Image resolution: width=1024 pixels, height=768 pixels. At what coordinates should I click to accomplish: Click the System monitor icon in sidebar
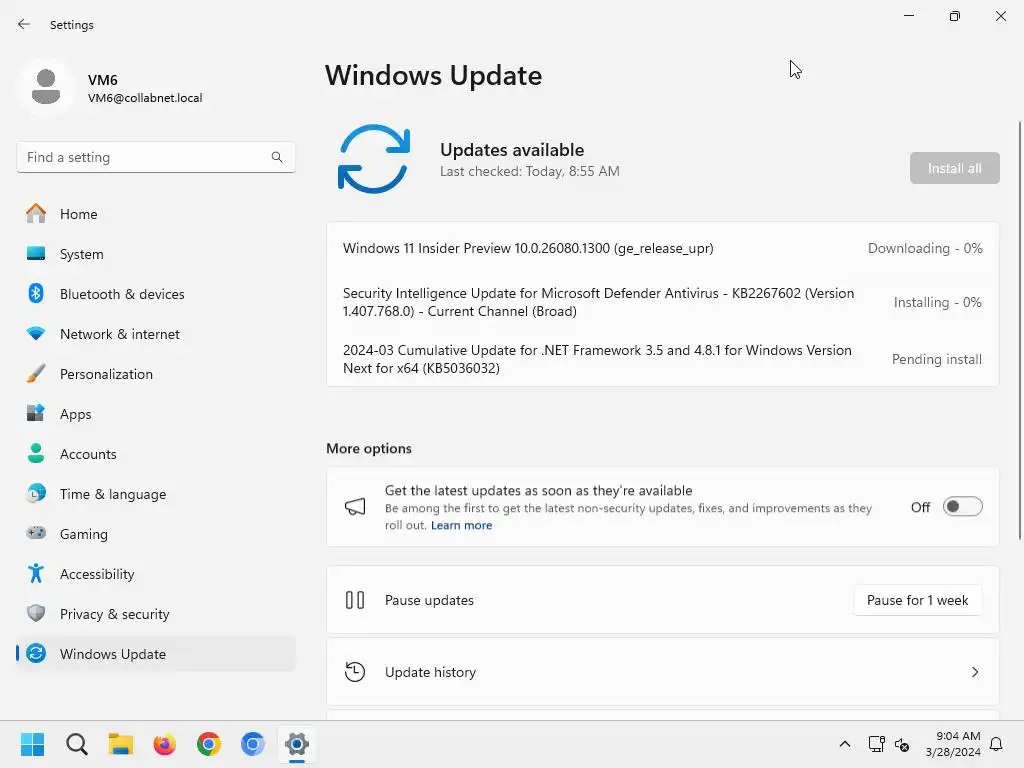[x=36, y=253]
